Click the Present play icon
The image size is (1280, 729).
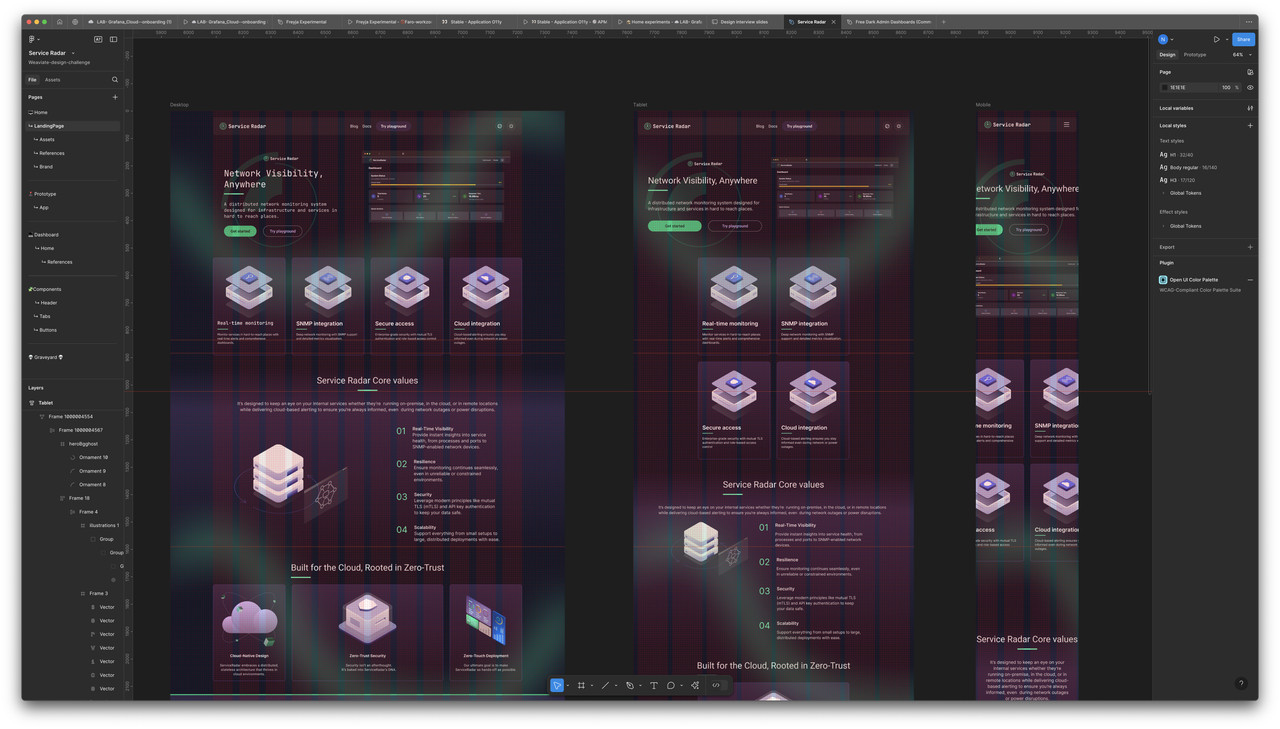1216,39
